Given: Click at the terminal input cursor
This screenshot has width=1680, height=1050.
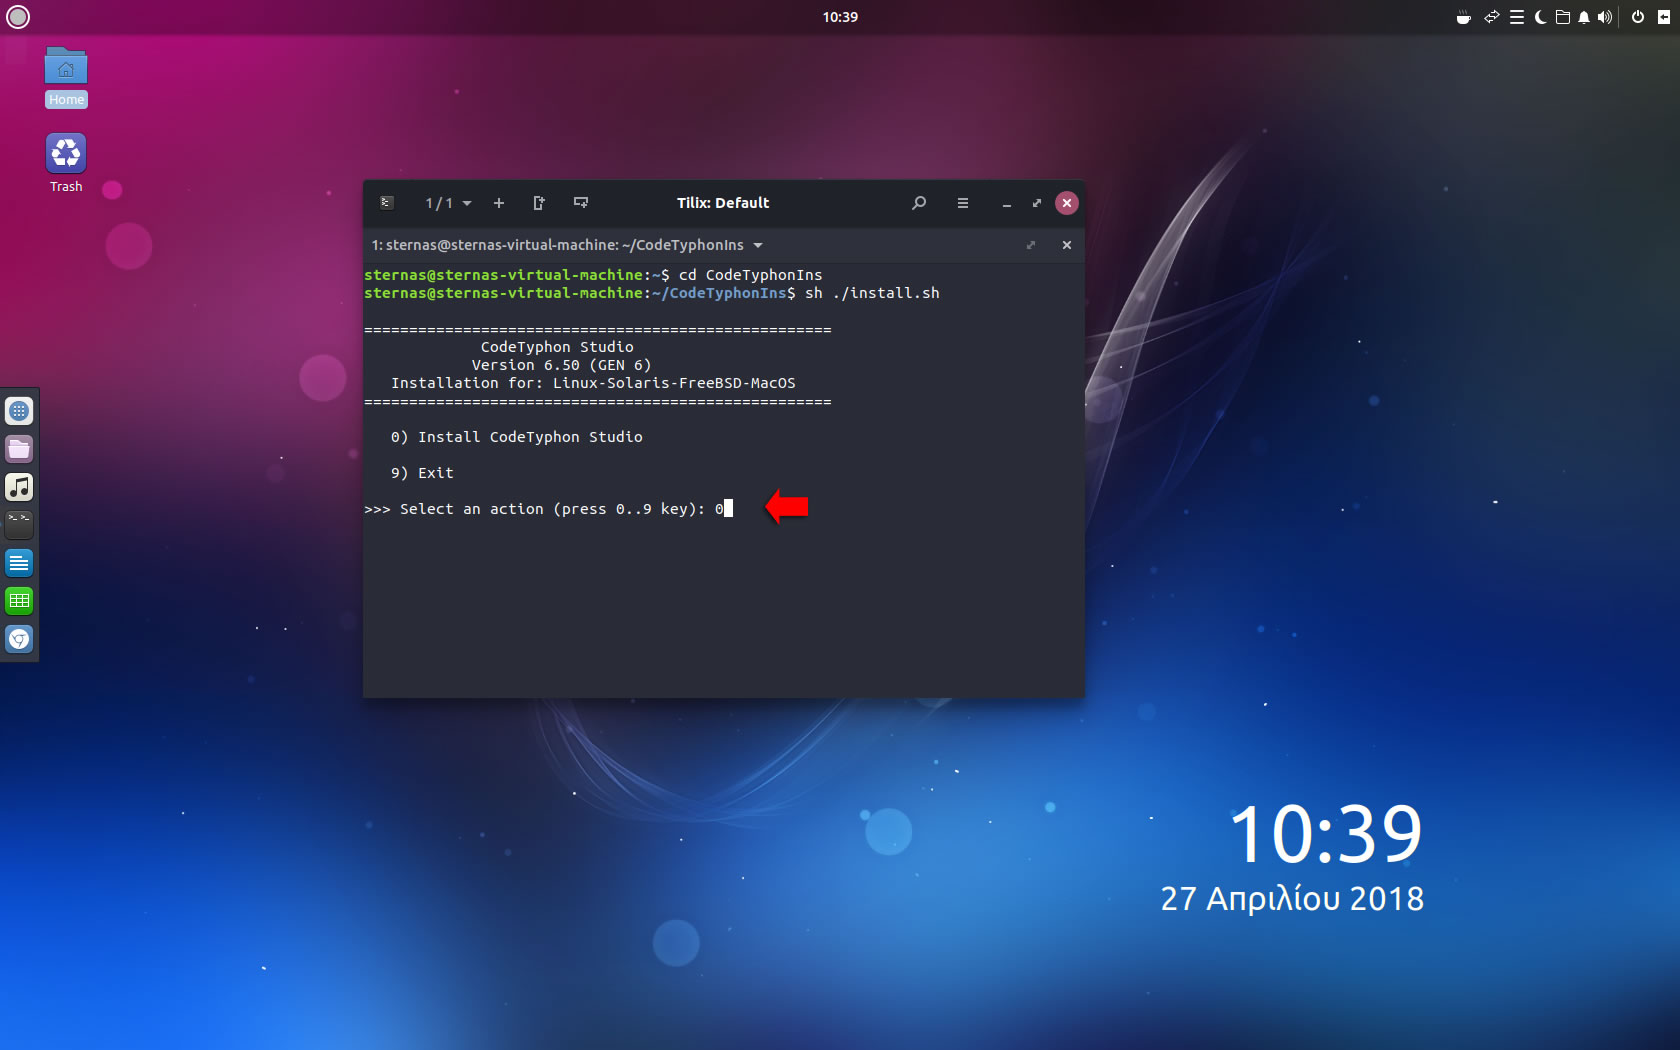Looking at the screenshot, I should [728, 509].
